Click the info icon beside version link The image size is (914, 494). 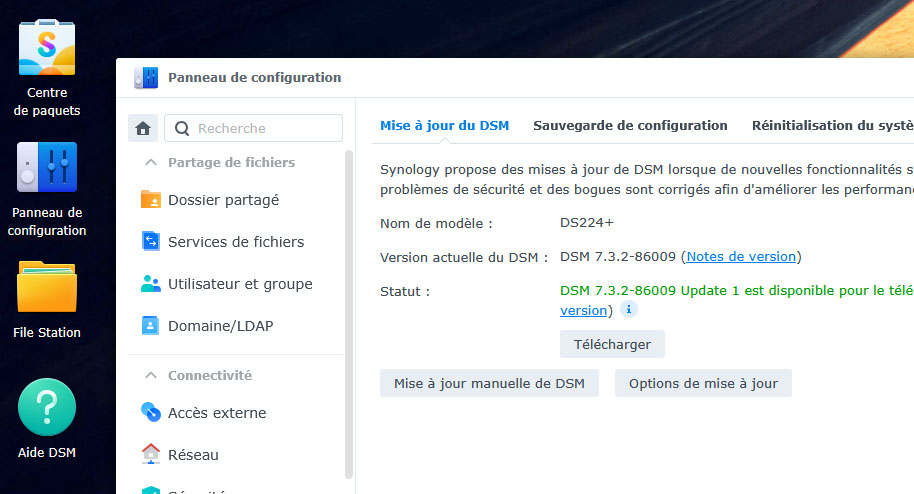(628, 310)
